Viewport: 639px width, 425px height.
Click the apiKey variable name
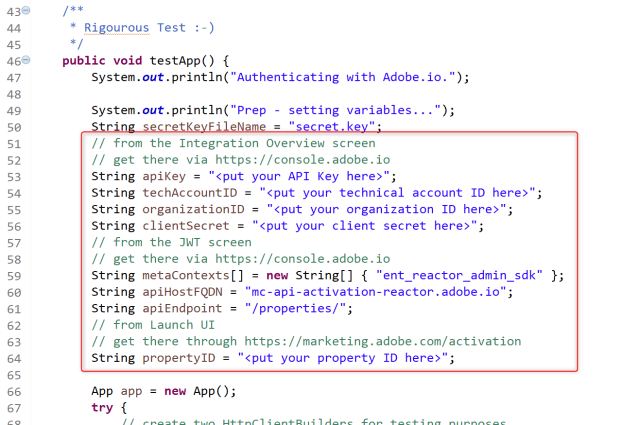(164, 176)
